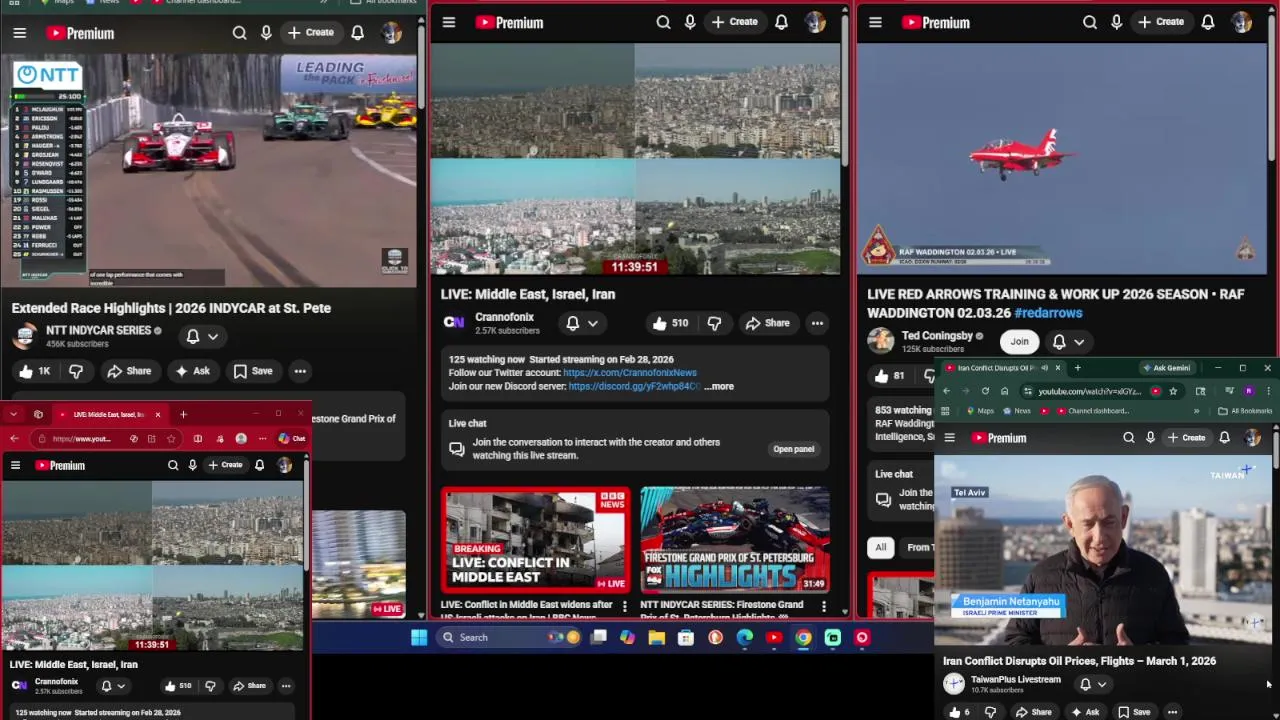
Task: Go back in the Chrome TaiwanPlus window
Action: coord(946,391)
